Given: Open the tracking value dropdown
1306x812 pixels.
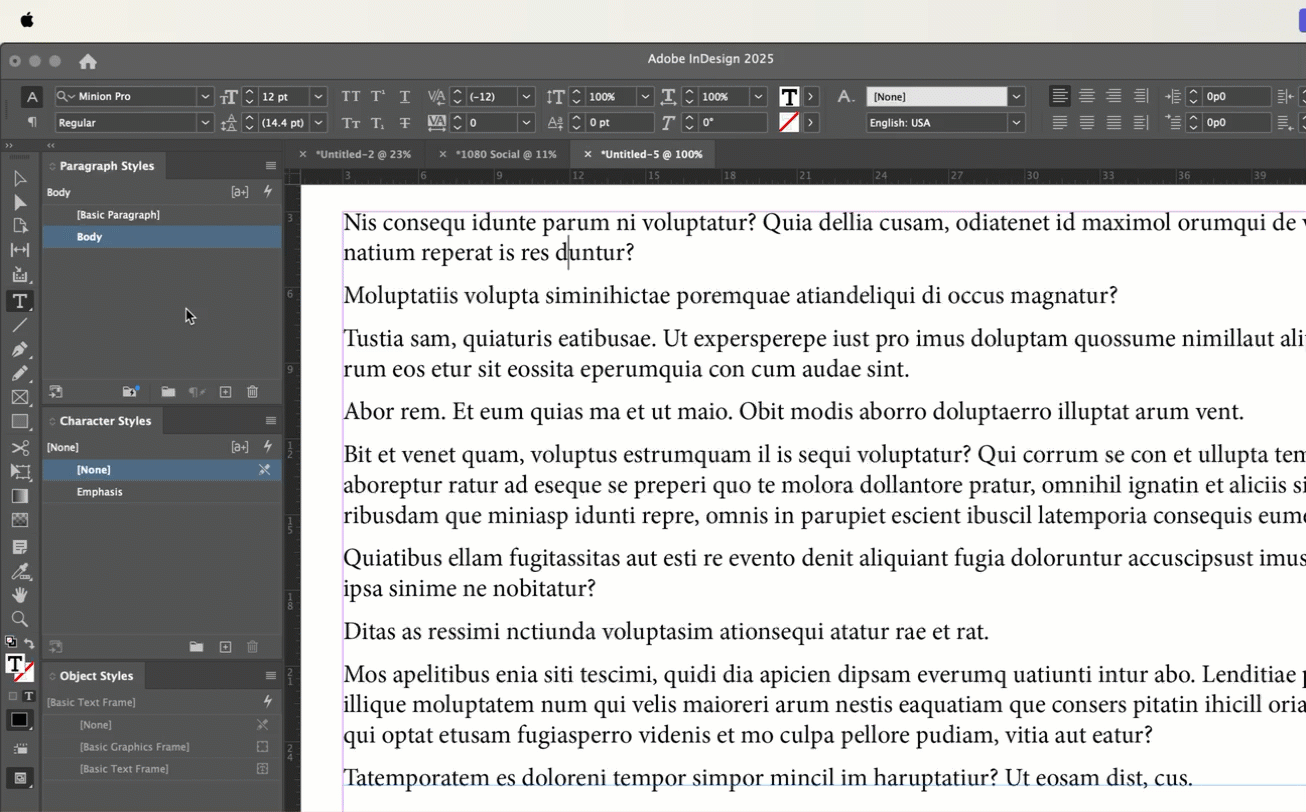Looking at the screenshot, I should pos(526,123).
